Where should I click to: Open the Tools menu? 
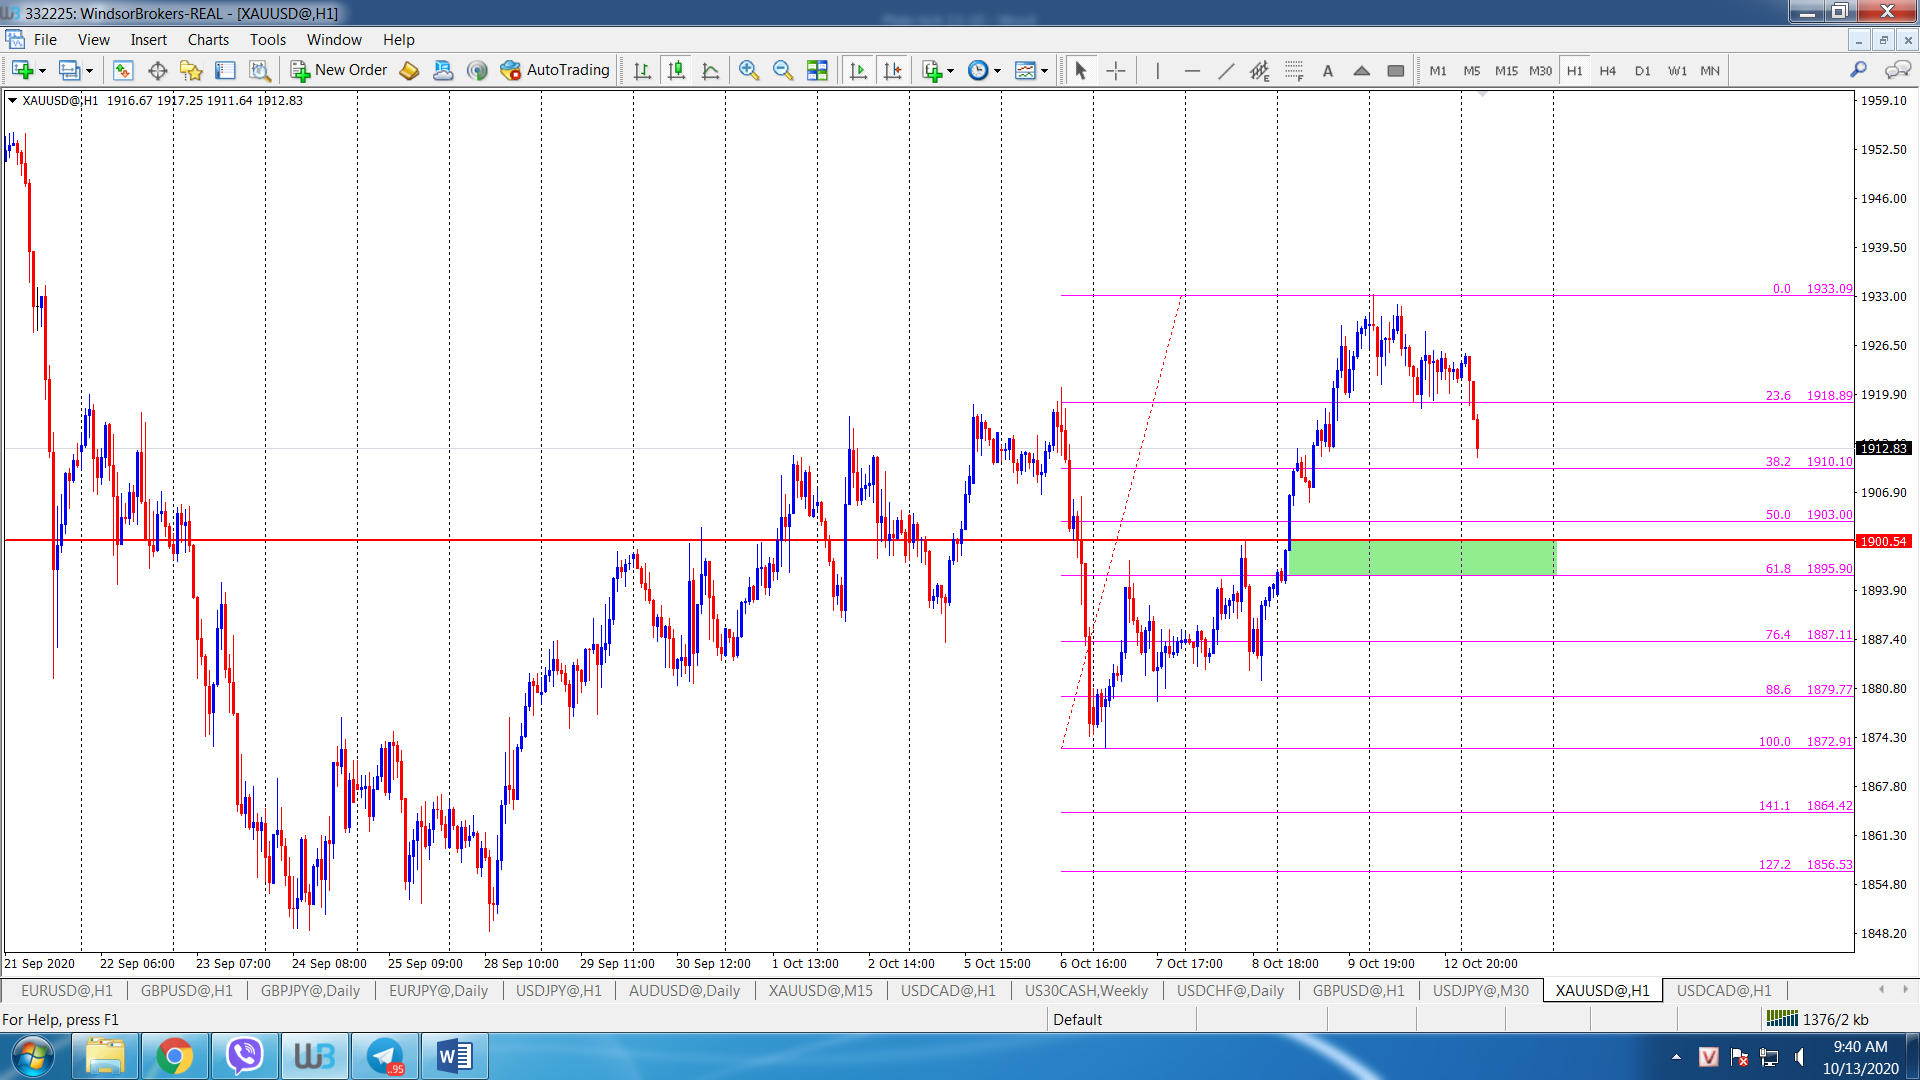[x=268, y=40]
